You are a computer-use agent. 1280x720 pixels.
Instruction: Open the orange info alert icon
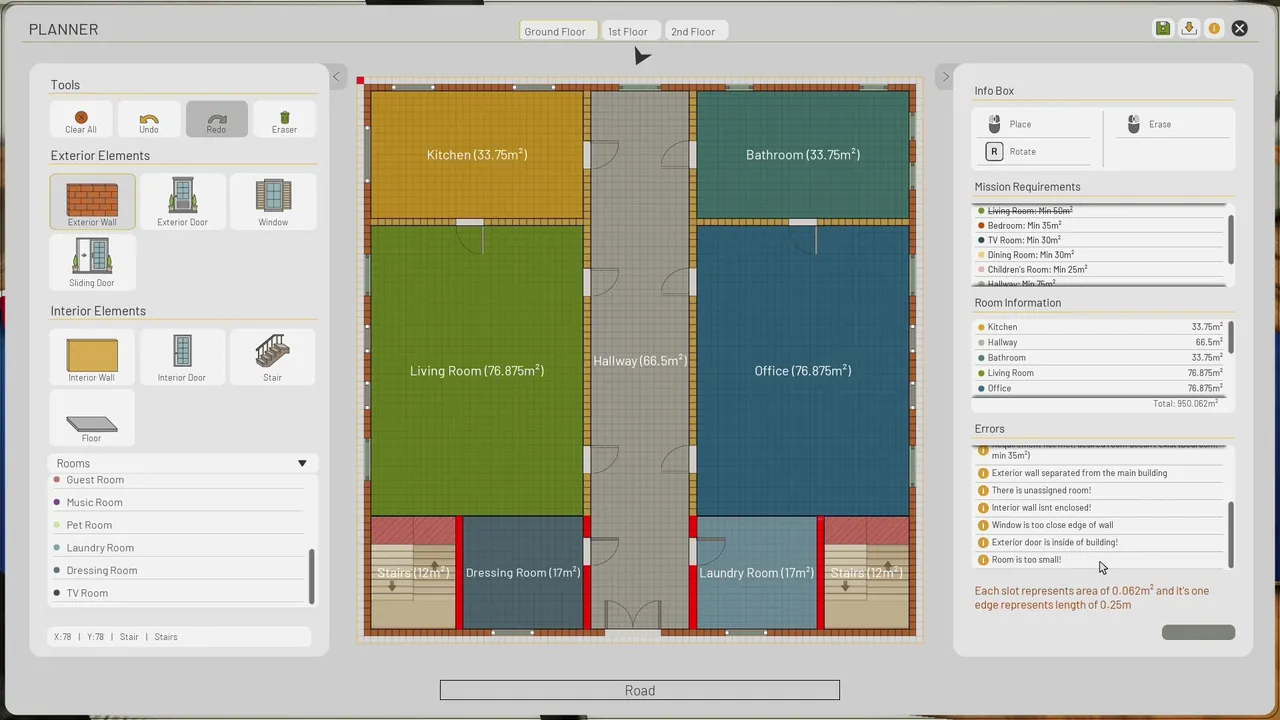click(x=1214, y=28)
